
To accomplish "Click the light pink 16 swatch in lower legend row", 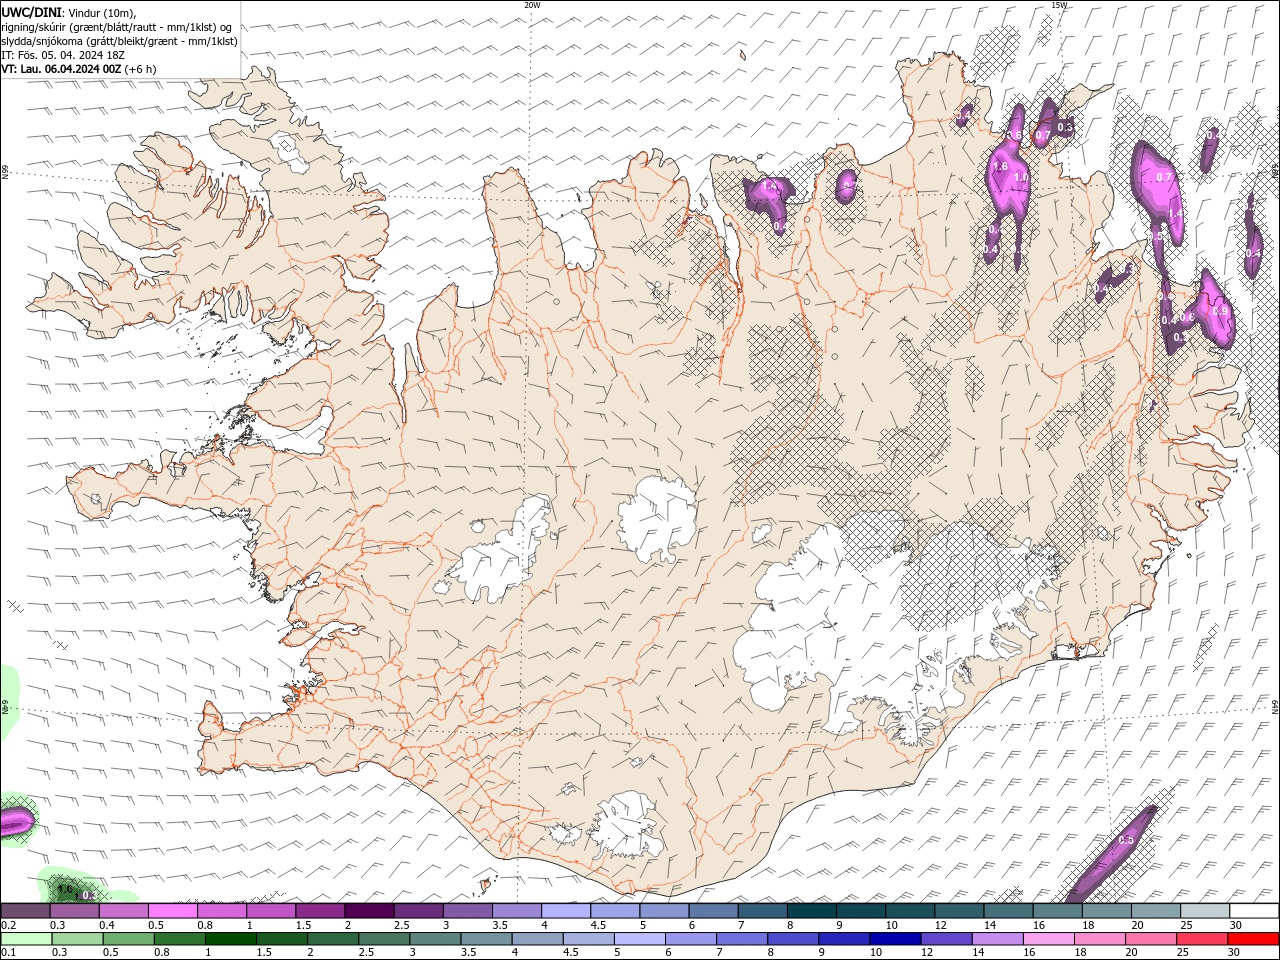I will (x=1048, y=939).
